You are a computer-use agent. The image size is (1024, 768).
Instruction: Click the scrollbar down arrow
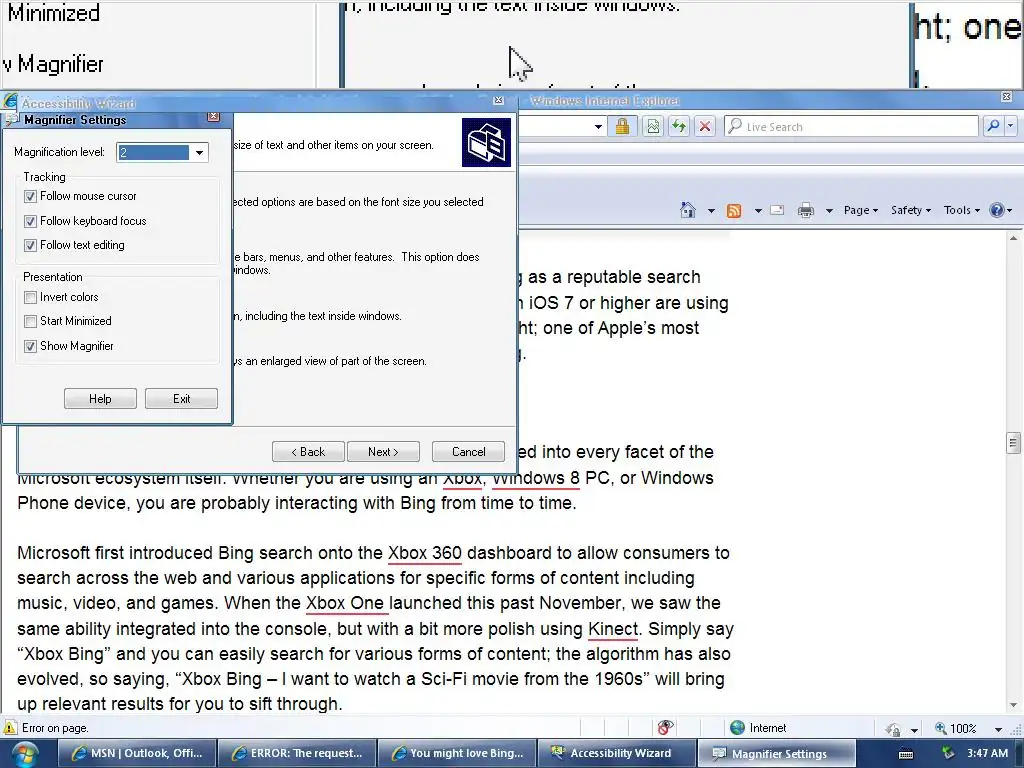1013,705
